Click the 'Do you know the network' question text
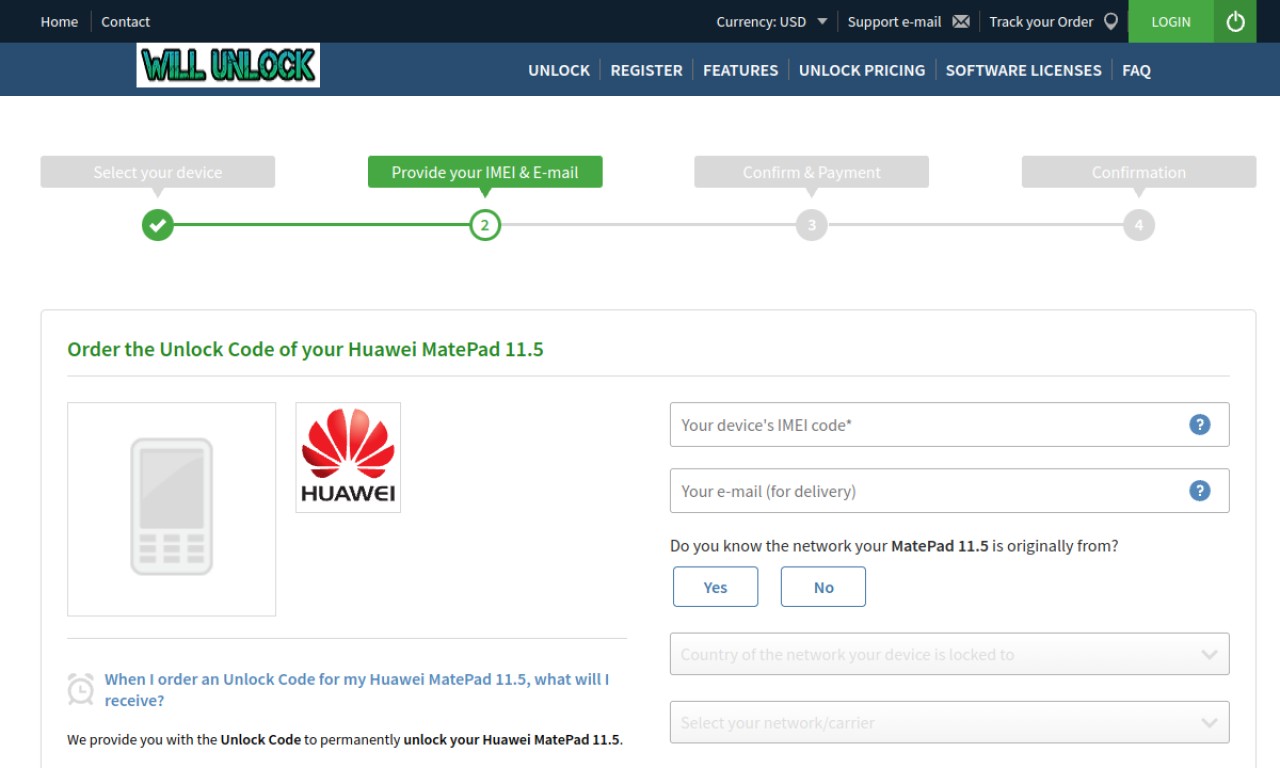This screenshot has width=1280, height=768. coord(894,546)
